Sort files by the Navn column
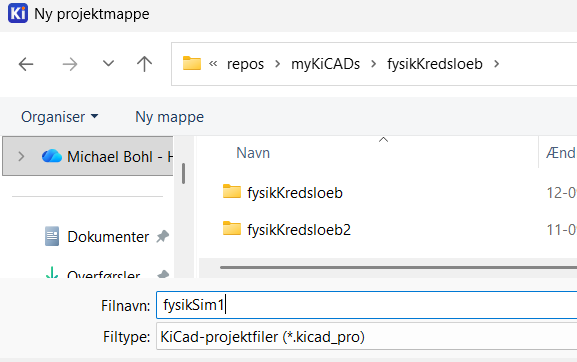This screenshot has height=362, width=577. [253, 153]
